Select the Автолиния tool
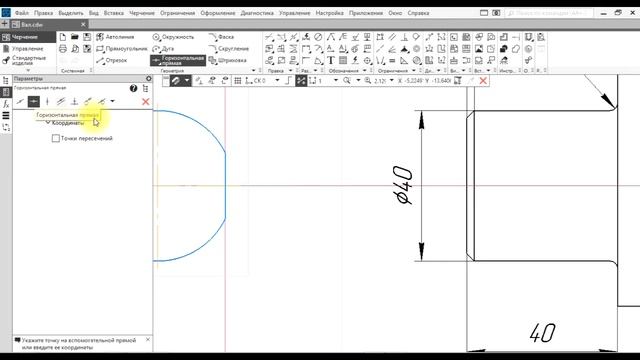This screenshot has height=360, width=640. click(115, 37)
